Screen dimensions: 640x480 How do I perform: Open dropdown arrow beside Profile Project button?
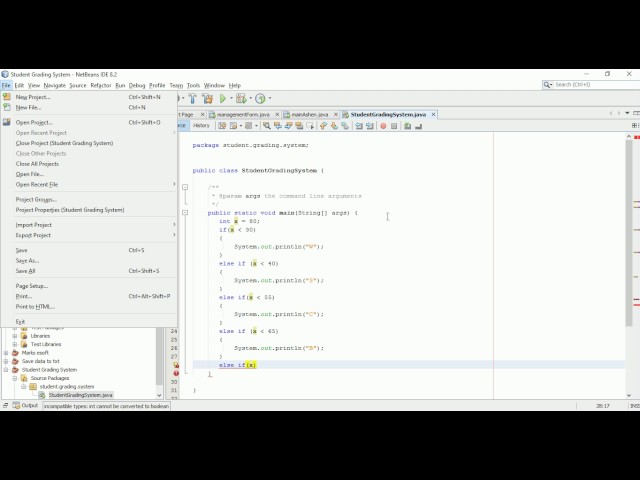pos(270,98)
